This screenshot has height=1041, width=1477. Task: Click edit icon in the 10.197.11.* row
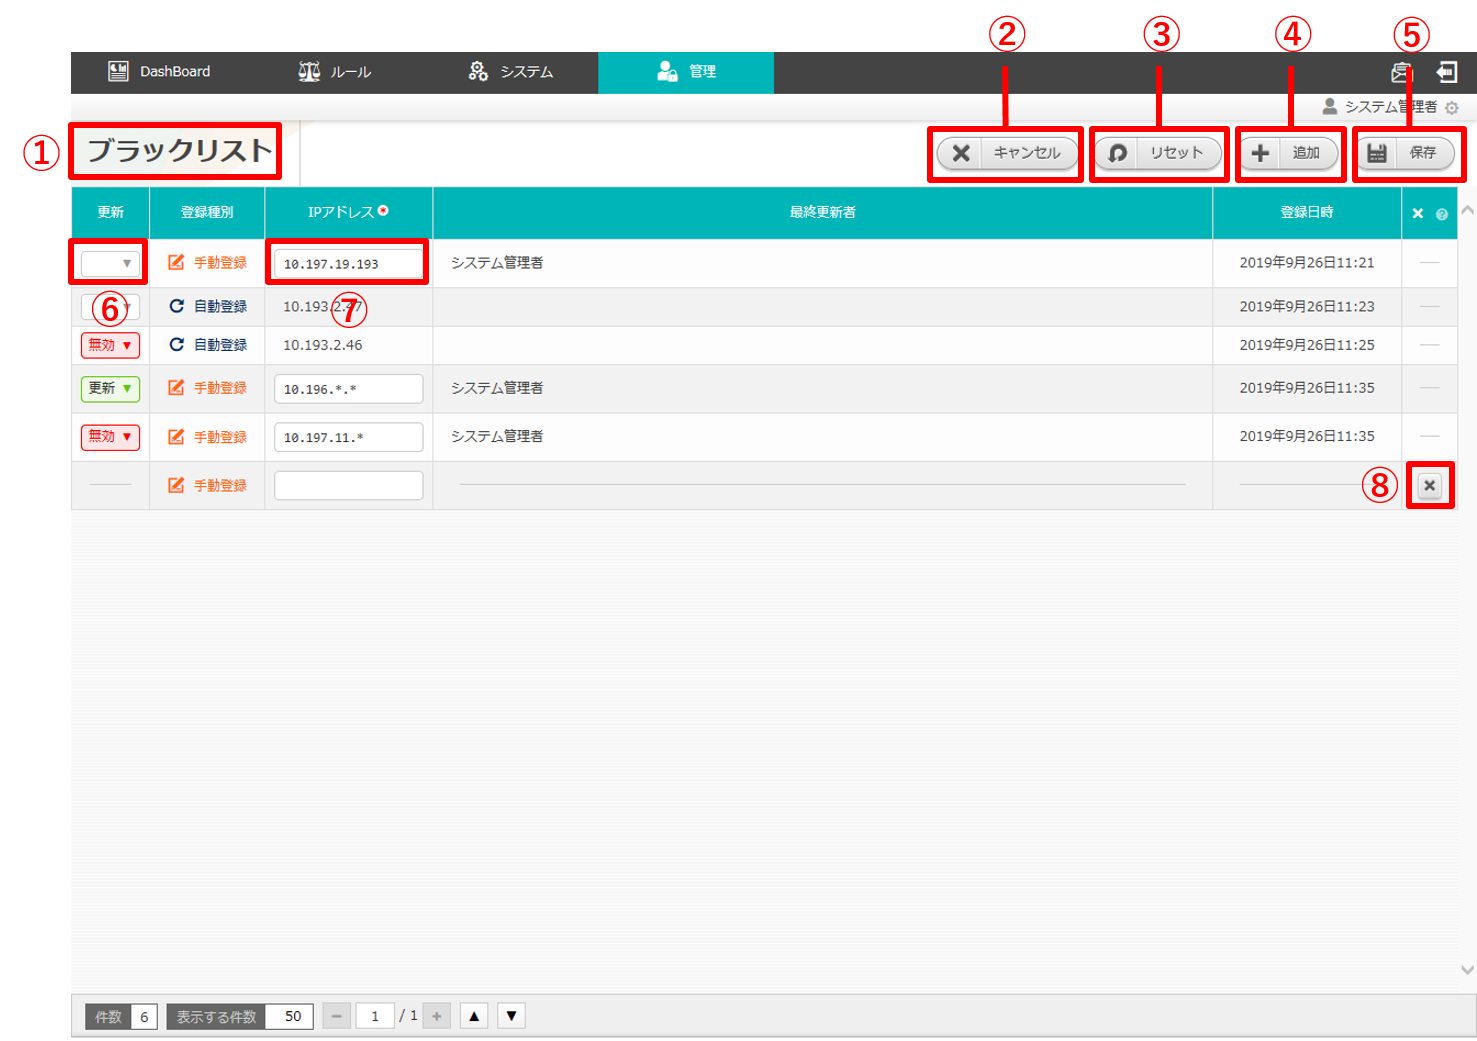click(x=176, y=436)
